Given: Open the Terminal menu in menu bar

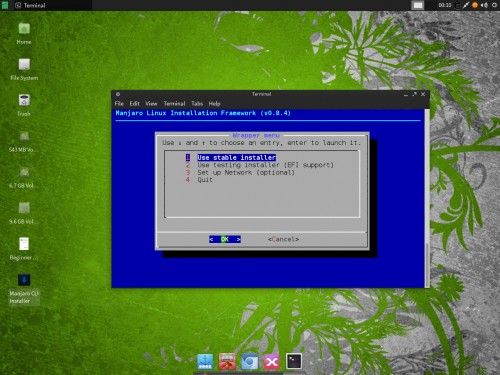Looking at the screenshot, I should click(174, 104).
